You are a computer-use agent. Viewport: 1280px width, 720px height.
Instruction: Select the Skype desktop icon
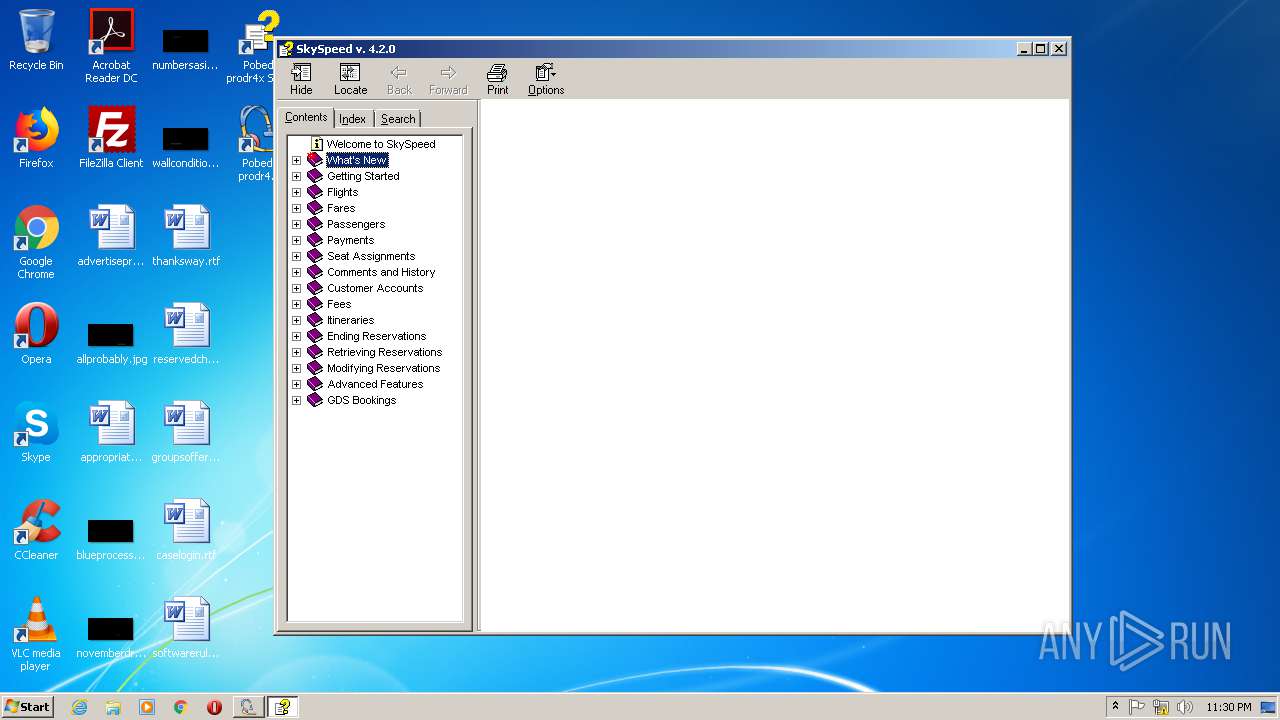(36, 432)
